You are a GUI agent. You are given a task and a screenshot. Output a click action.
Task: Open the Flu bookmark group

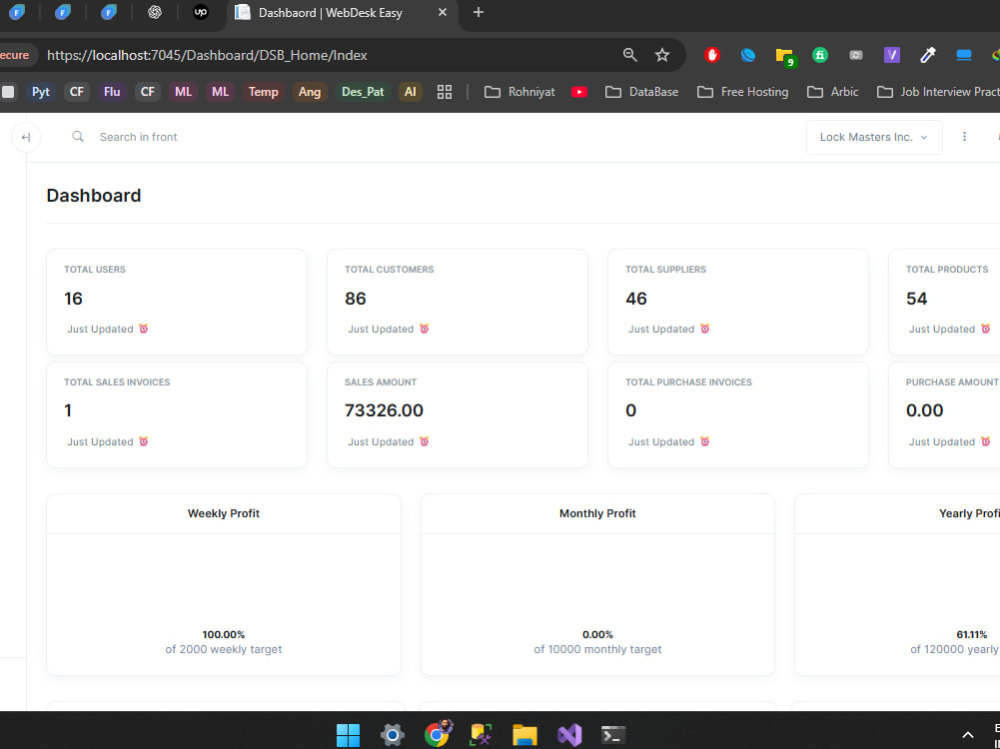[112, 92]
